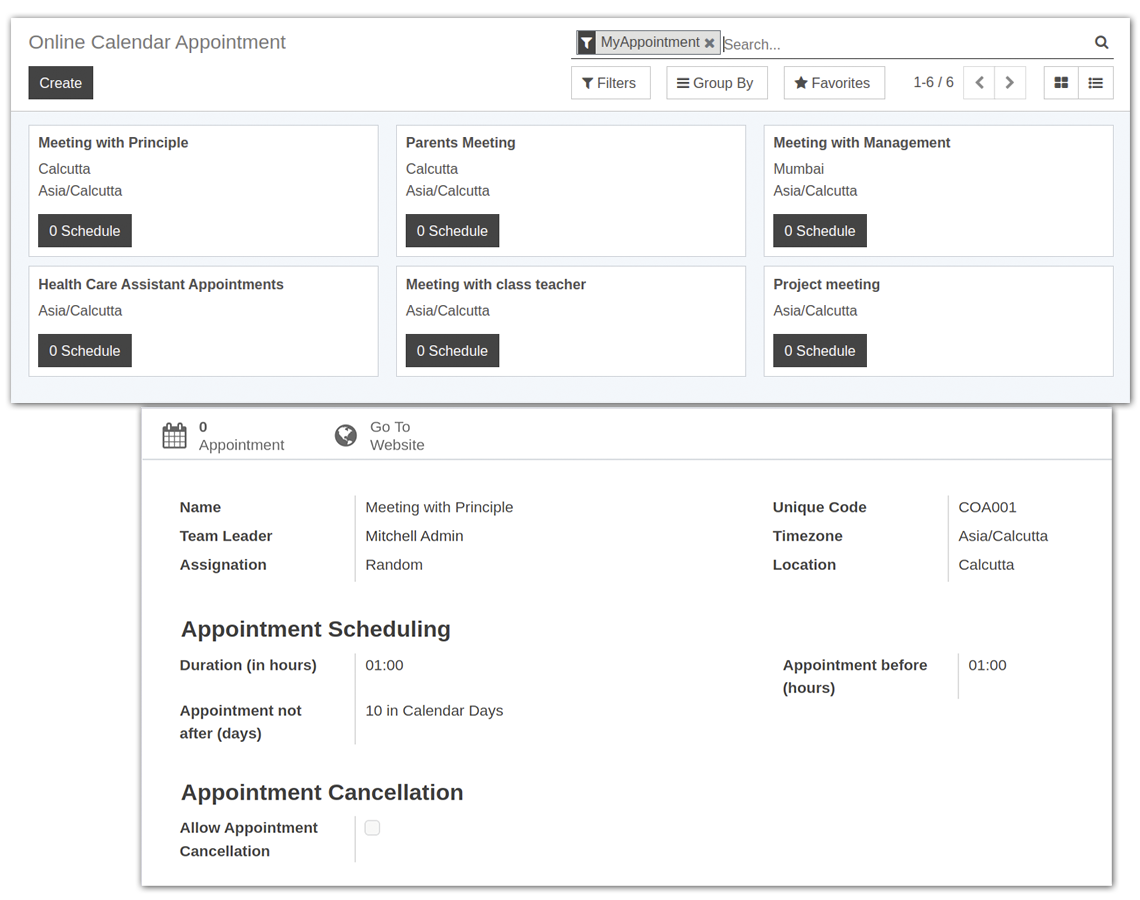1140x900 pixels.
Task: Click the Go To Website globe icon
Action: pos(346,436)
